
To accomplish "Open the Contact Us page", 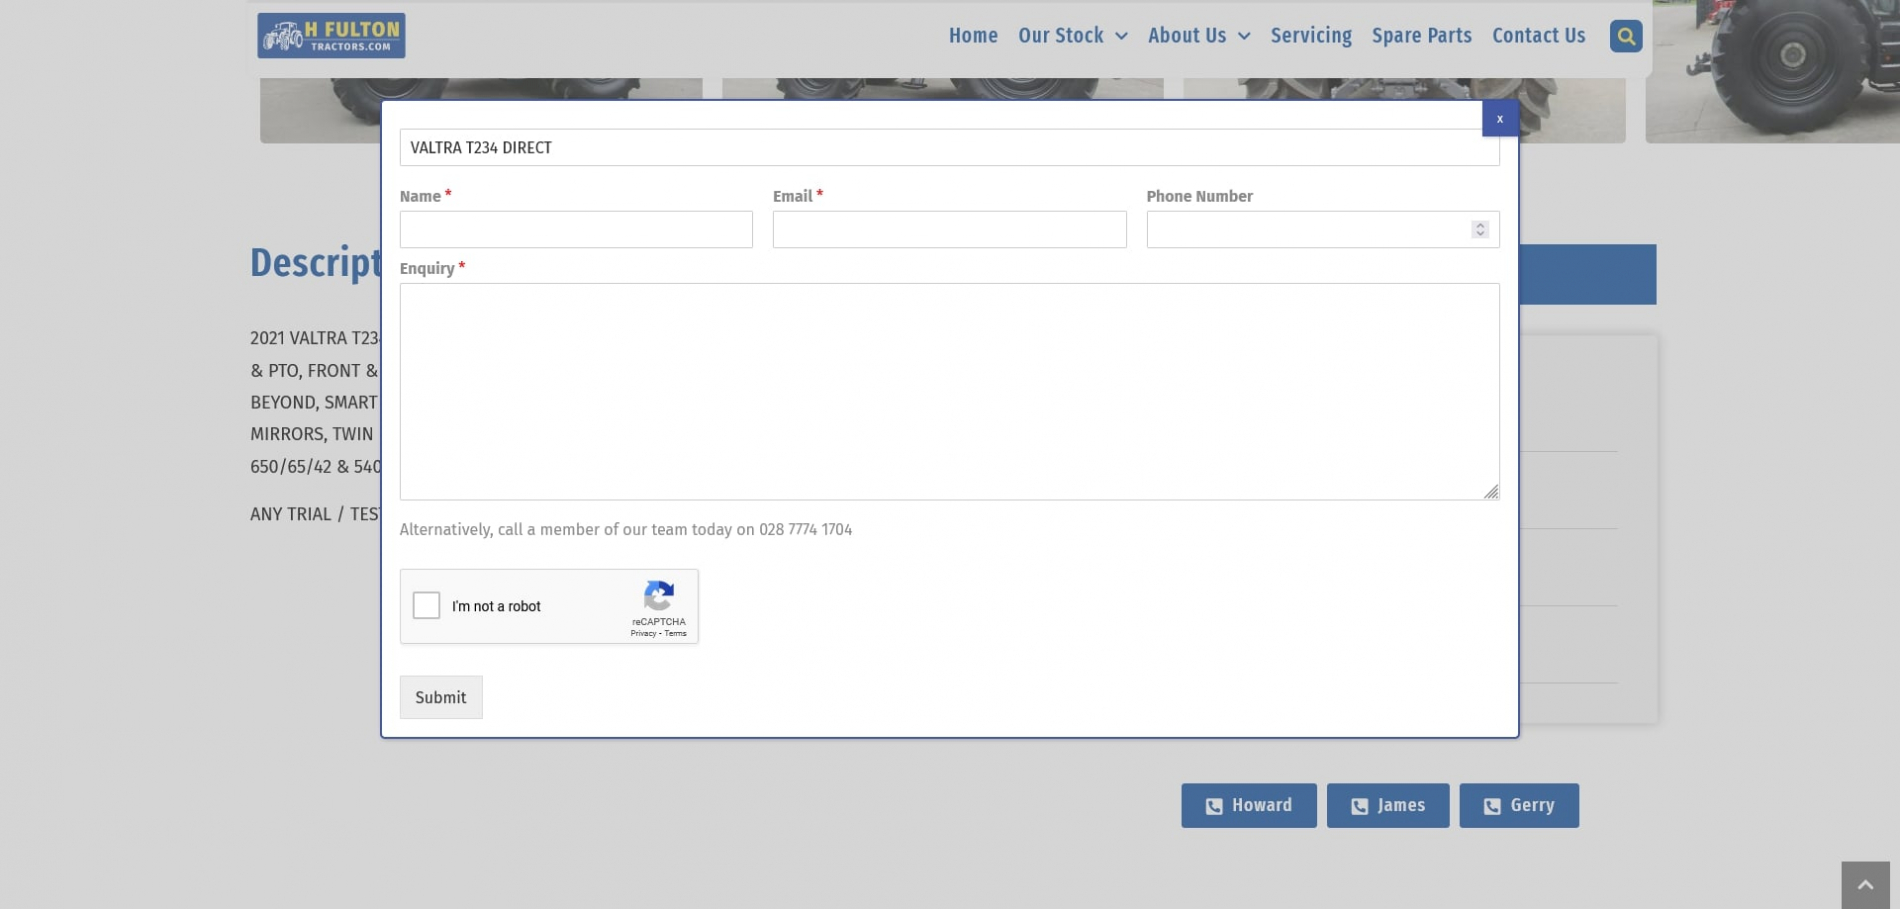I will [x=1538, y=36].
